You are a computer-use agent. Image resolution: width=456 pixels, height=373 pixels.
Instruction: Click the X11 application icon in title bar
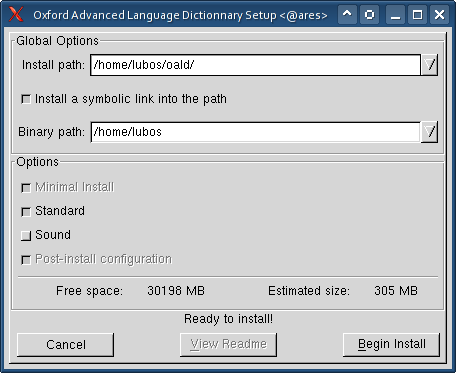16,14
